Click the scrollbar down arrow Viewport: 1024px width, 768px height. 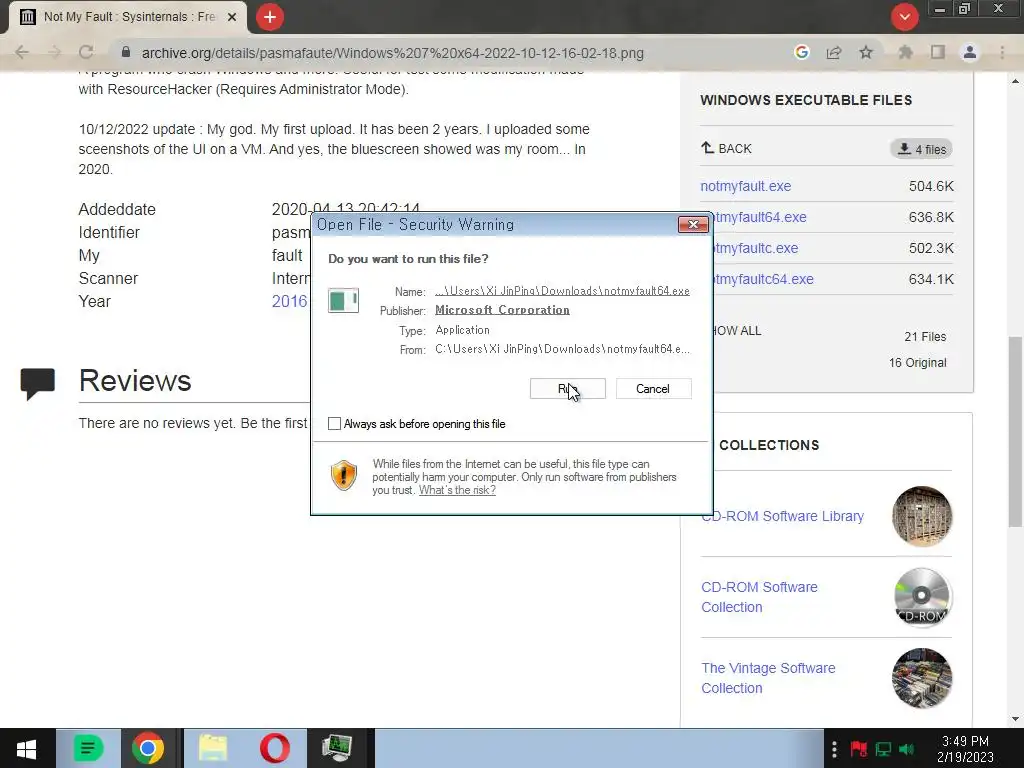pyautogui.click(x=1016, y=719)
